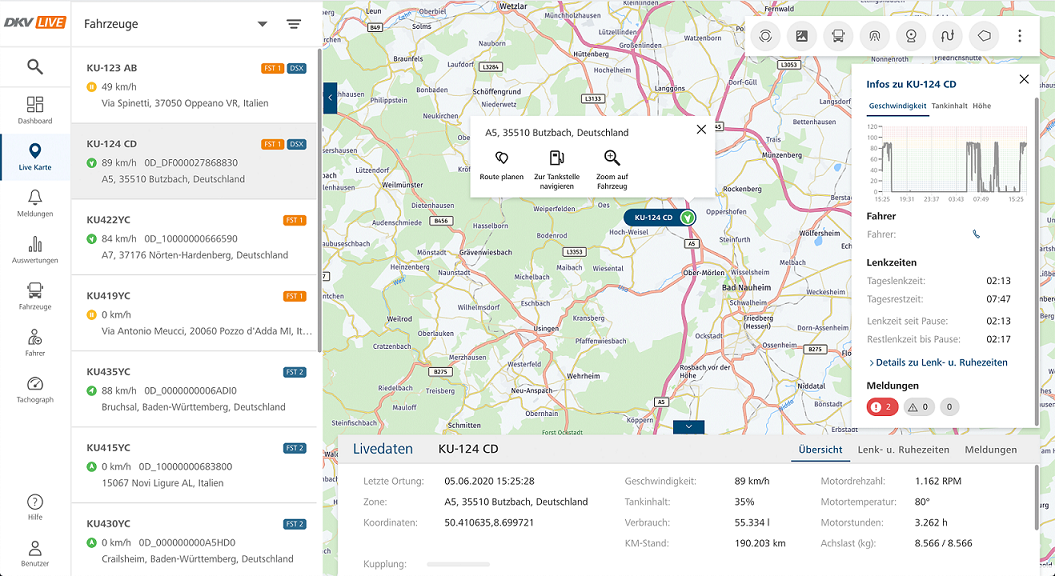Click 'Zoom auf Fahrzeug' magnifier icon
Image resolution: width=1055 pixels, height=576 pixels.
point(612,158)
